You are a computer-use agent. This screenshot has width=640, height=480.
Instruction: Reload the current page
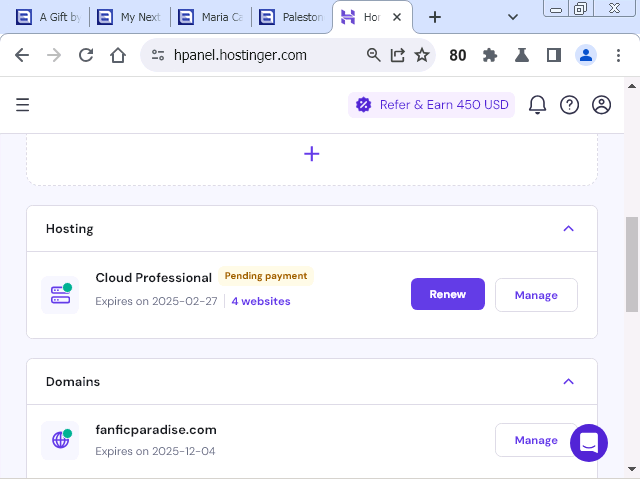[86, 55]
